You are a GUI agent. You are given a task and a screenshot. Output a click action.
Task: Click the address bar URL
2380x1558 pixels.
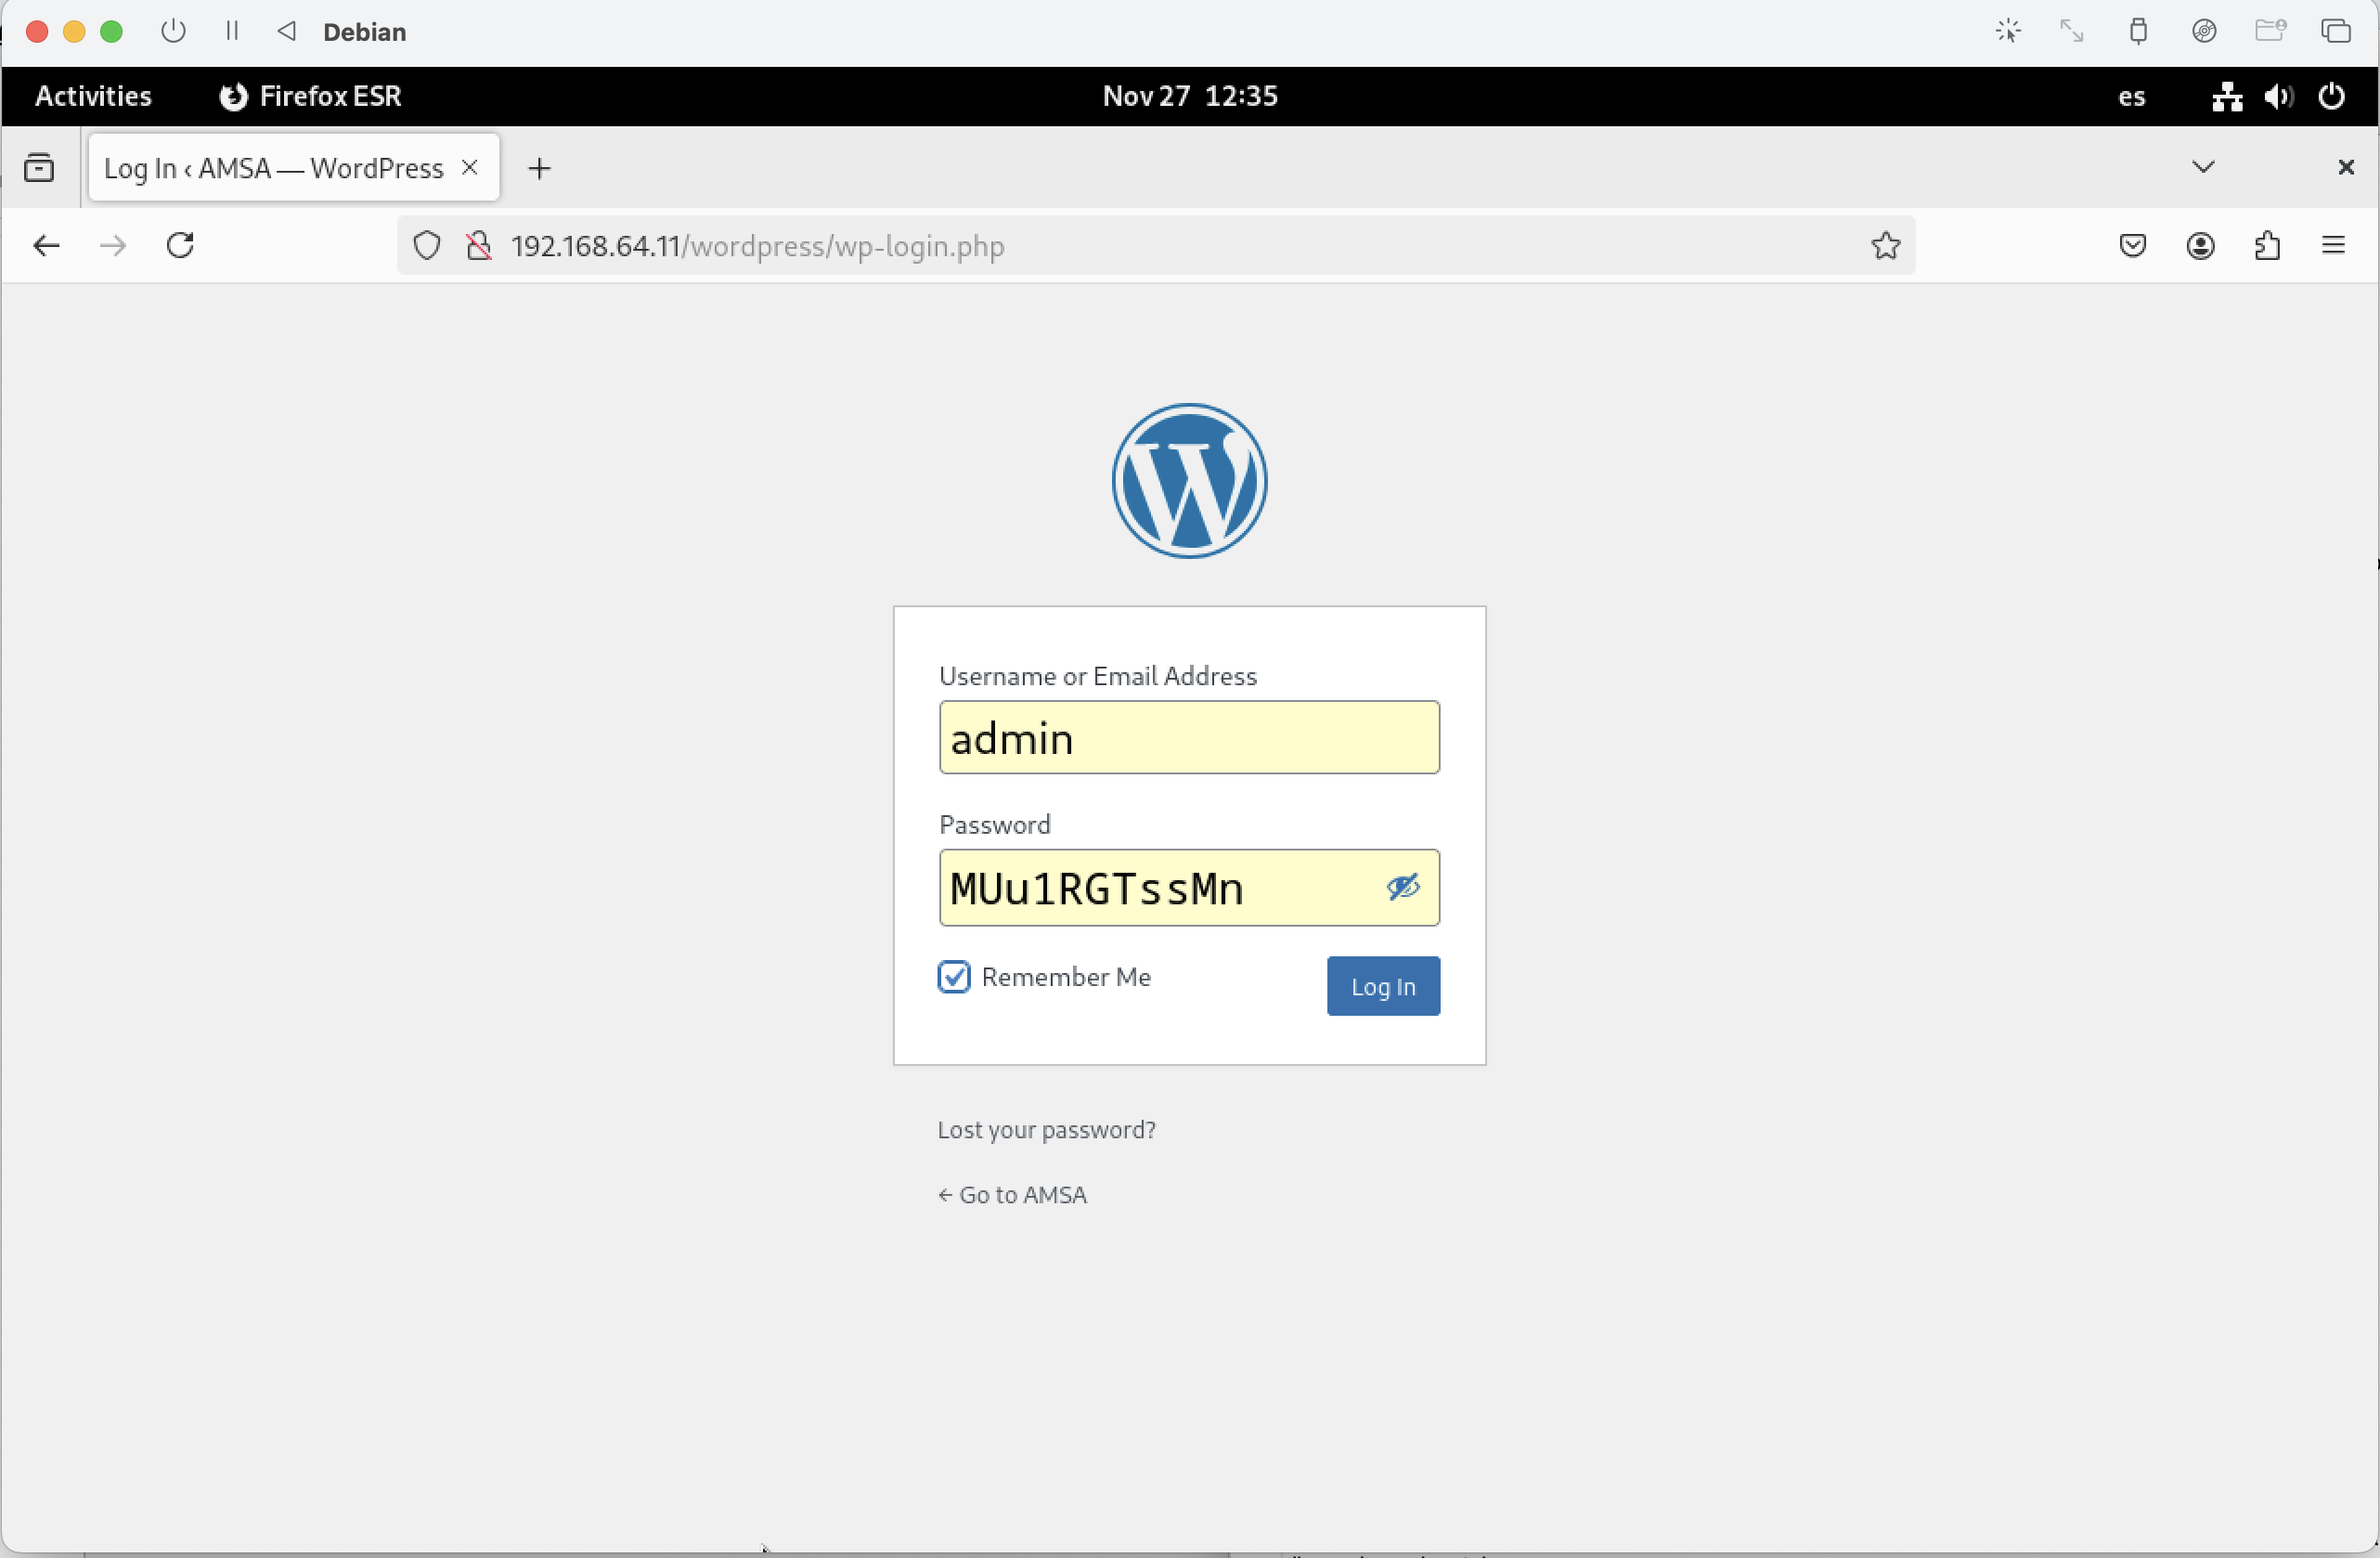(x=757, y=246)
